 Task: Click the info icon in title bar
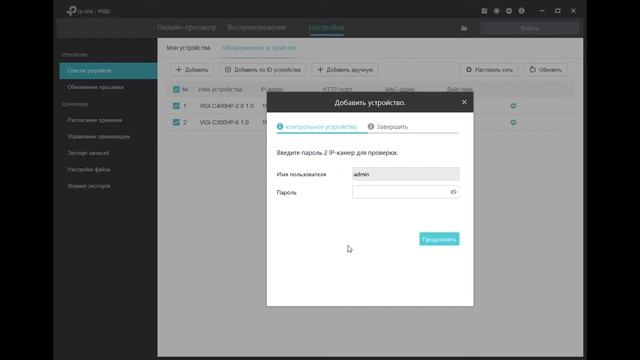[x=522, y=11]
